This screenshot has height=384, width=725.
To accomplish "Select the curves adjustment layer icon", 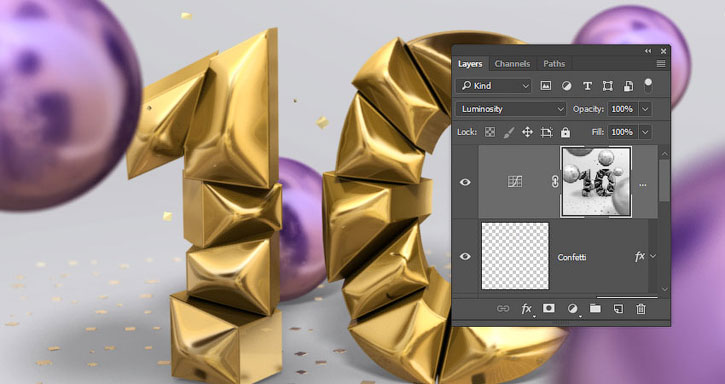I will click(x=515, y=182).
